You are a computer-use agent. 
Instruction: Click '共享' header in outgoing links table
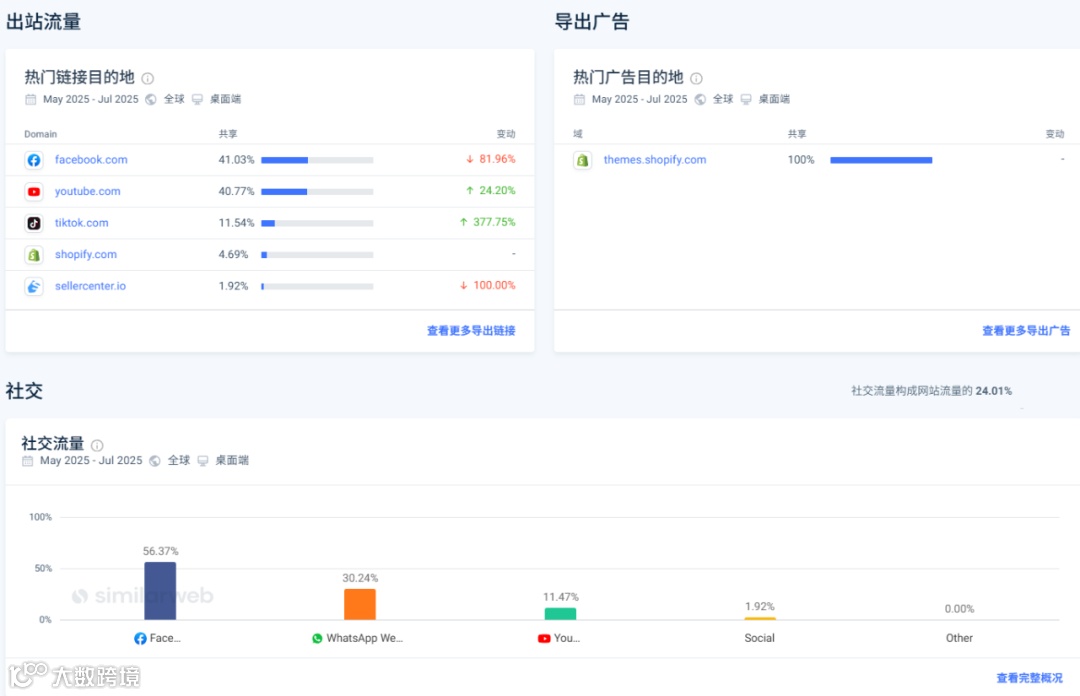[228, 134]
